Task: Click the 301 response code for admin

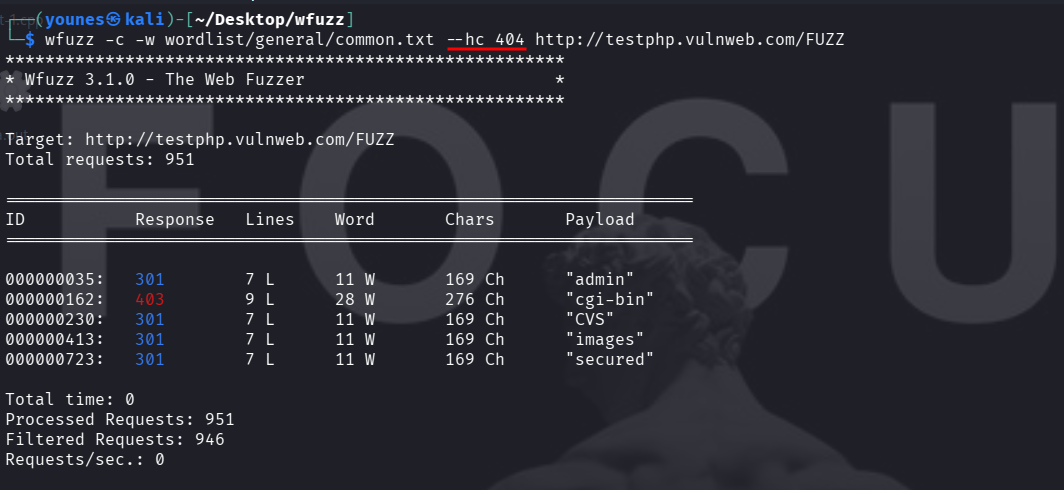Action: pos(150,279)
